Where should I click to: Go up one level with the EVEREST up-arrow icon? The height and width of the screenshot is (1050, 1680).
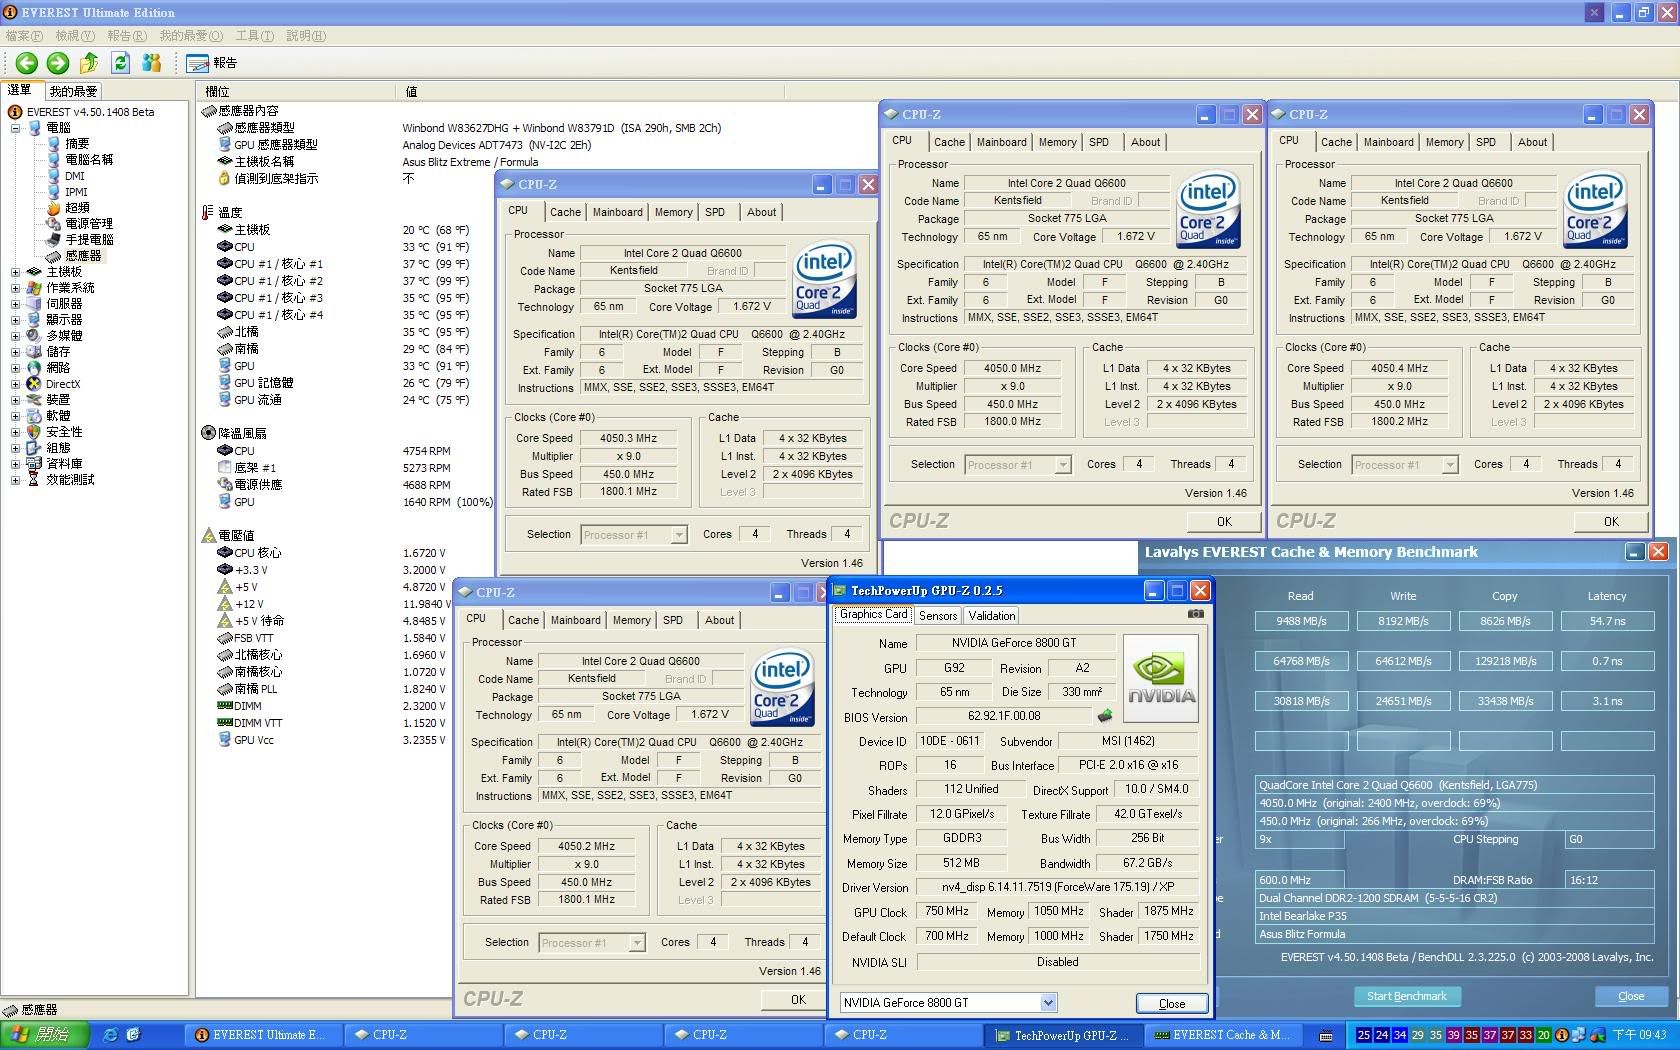click(x=89, y=63)
